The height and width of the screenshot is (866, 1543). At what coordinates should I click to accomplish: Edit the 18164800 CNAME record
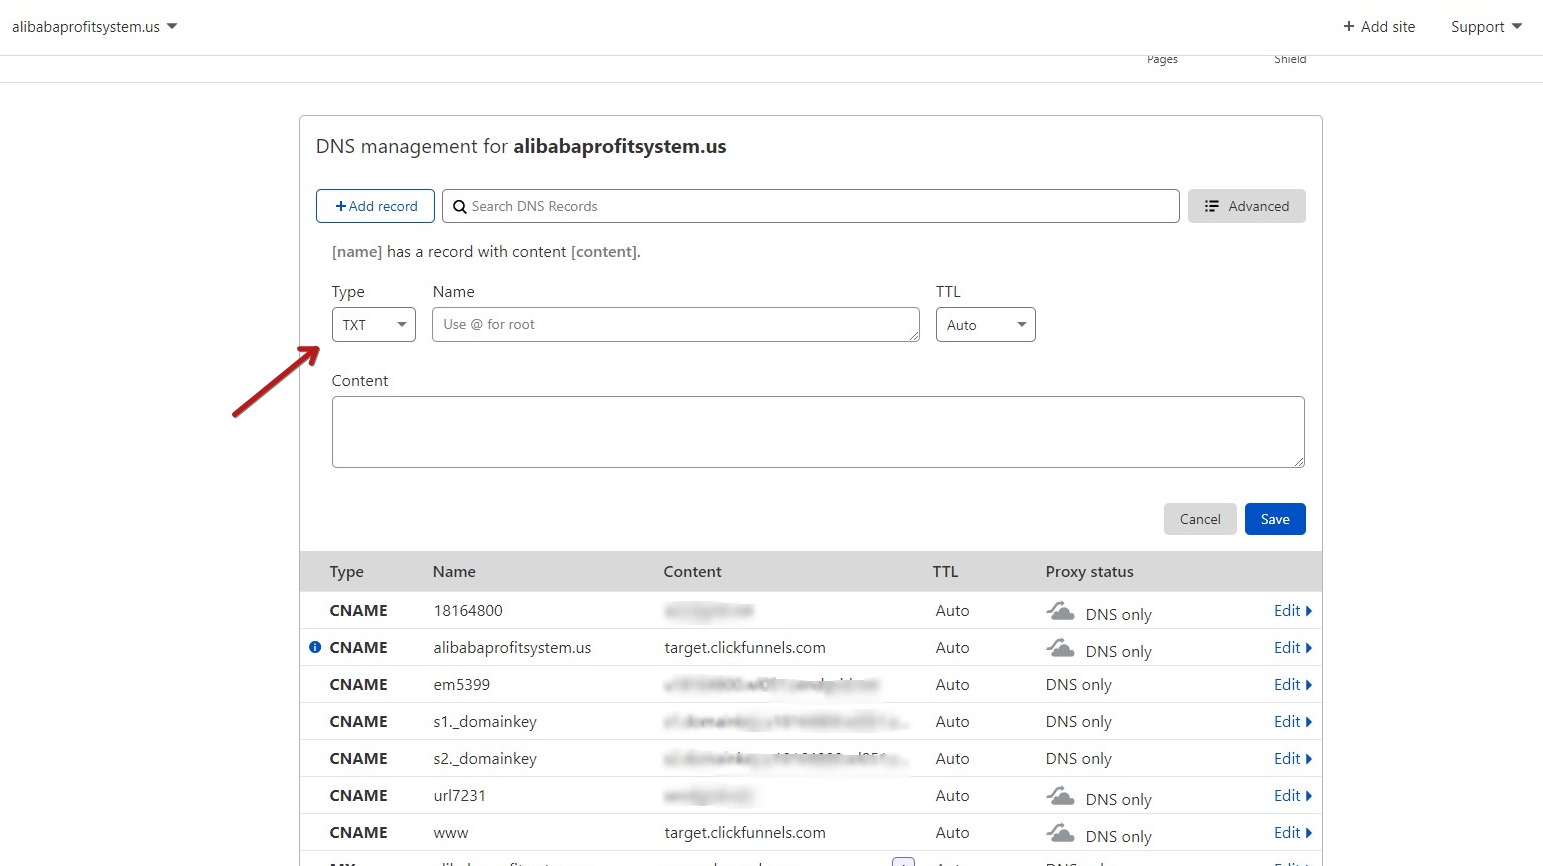pyautogui.click(x=1292, y=611)
